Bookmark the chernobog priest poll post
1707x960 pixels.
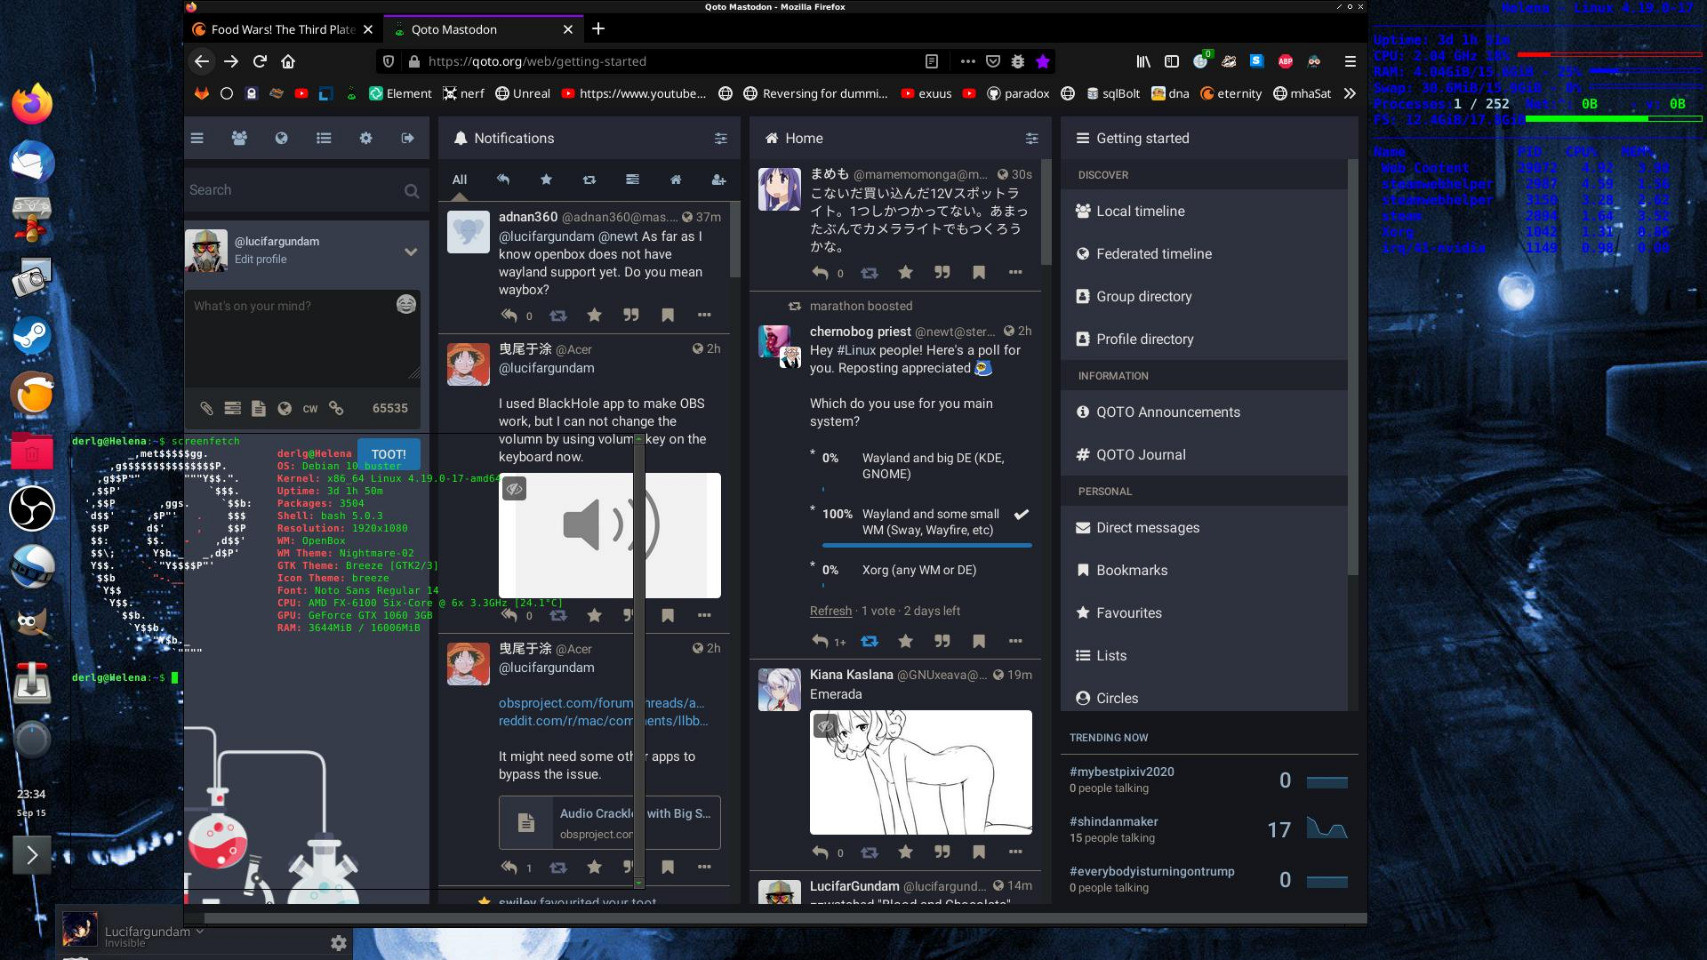[x=979, y=641]
